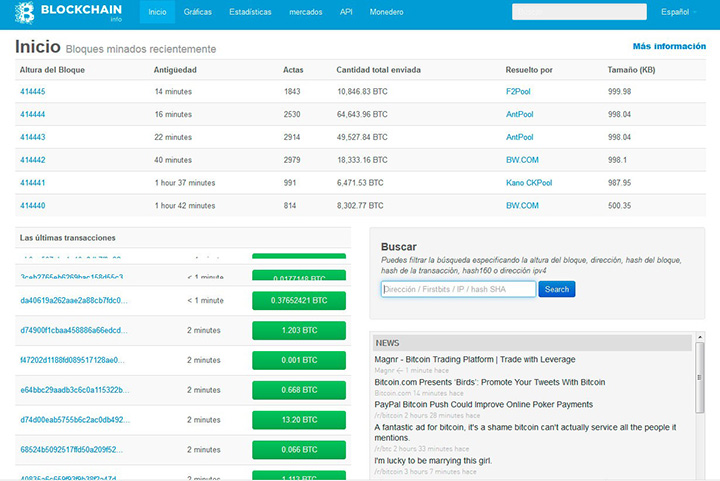View the F2Pool miner link
Screen dimensions: 720x481
(x=520, y=91)
